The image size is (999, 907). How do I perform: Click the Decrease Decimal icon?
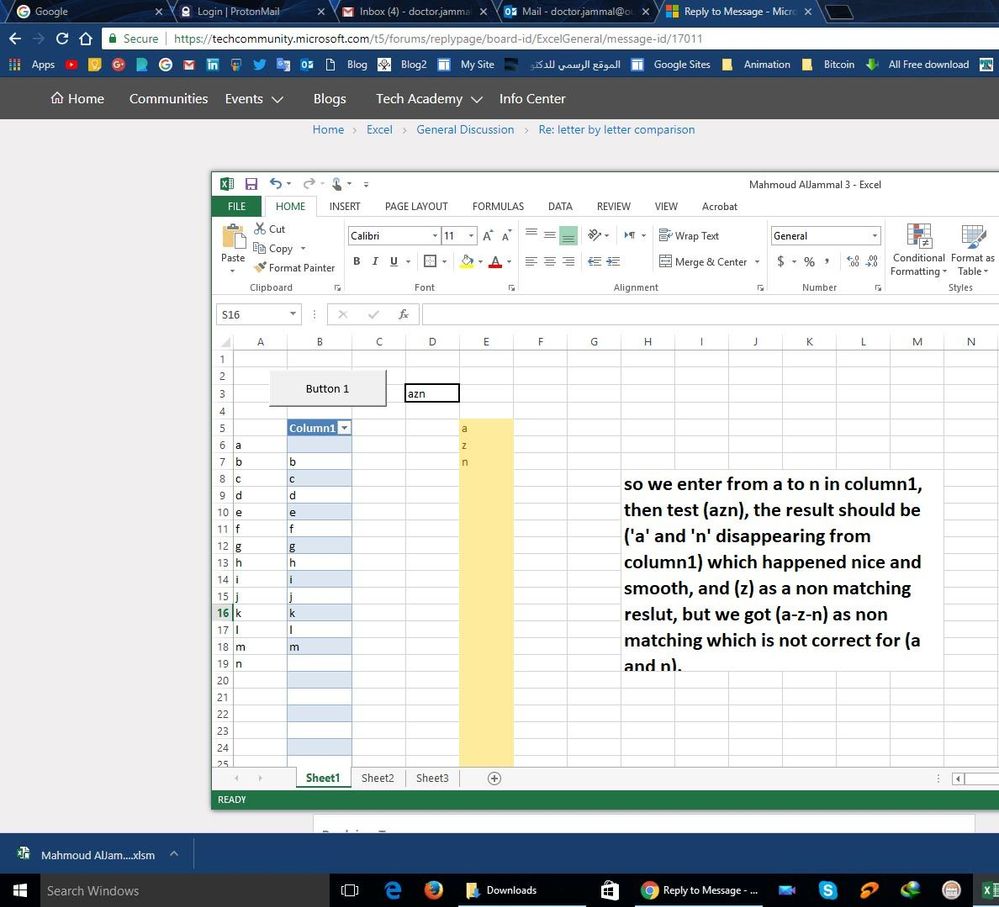click(x=872, y=261)
